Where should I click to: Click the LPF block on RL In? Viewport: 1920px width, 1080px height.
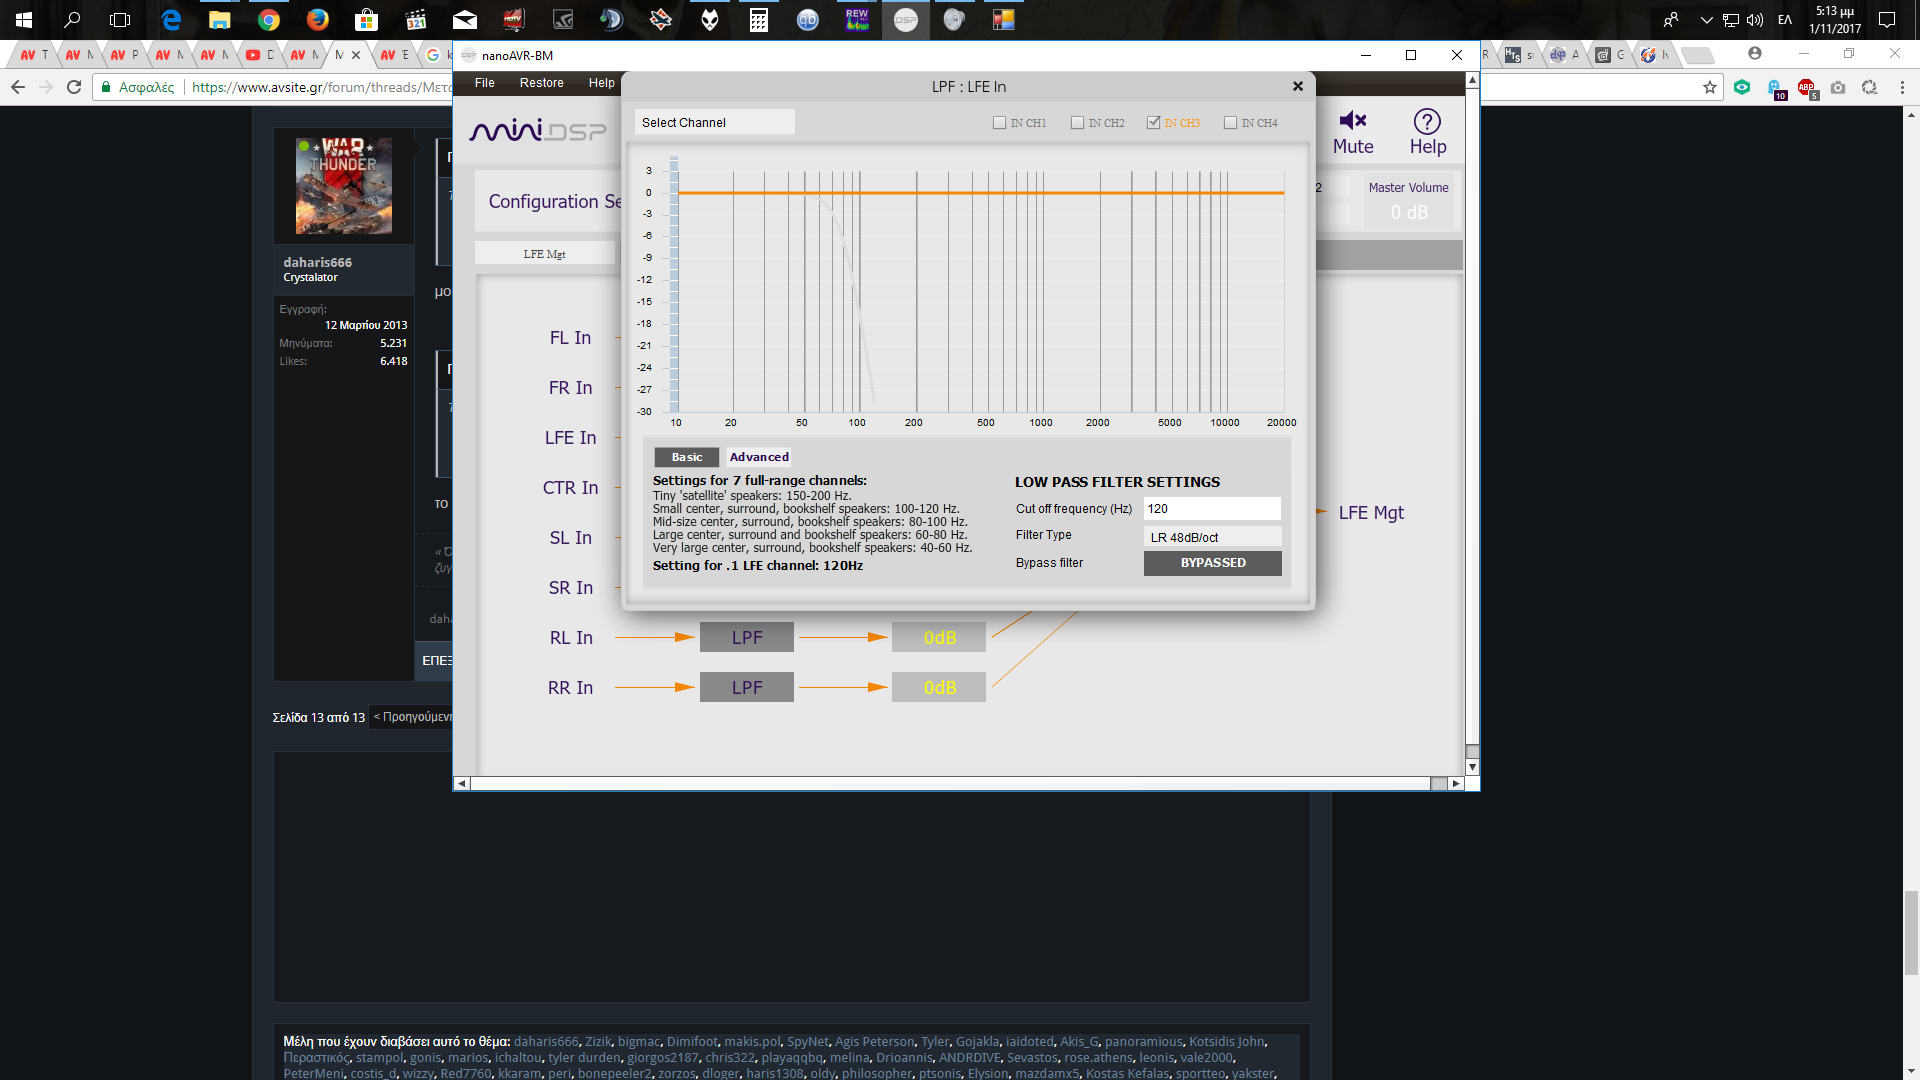click(746, 637)
